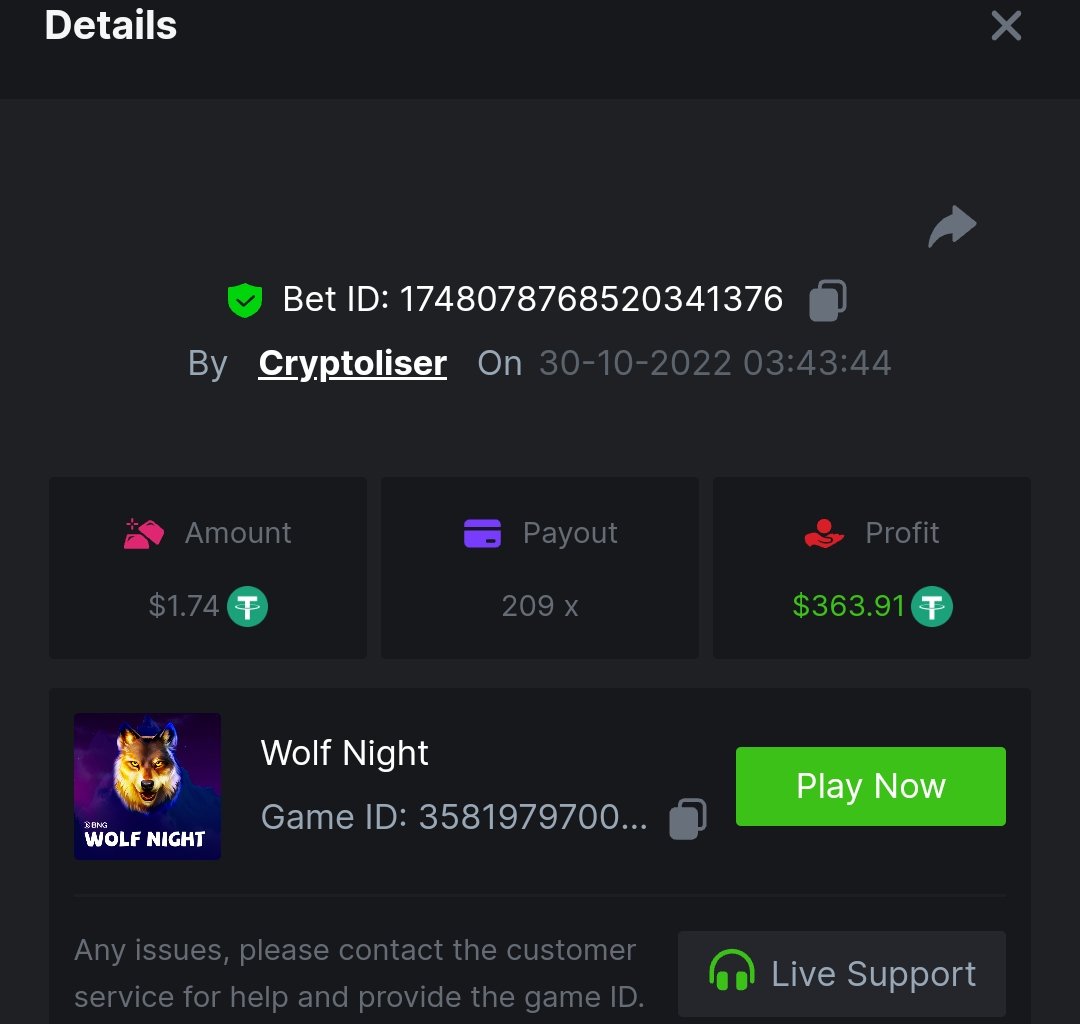Image resolution: width=1080 pixels, height=1024 pixels.
Task: Open the Wolf Night game thumbnail
Action: [147, 786]
